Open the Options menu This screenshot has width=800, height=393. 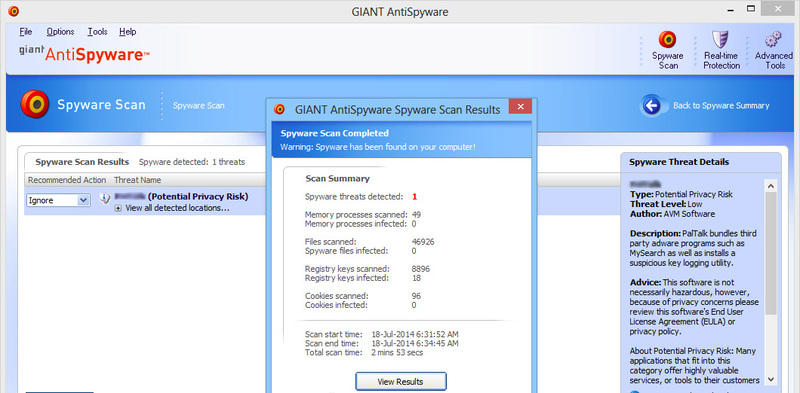pyautogui.click(x=60, y=32)
